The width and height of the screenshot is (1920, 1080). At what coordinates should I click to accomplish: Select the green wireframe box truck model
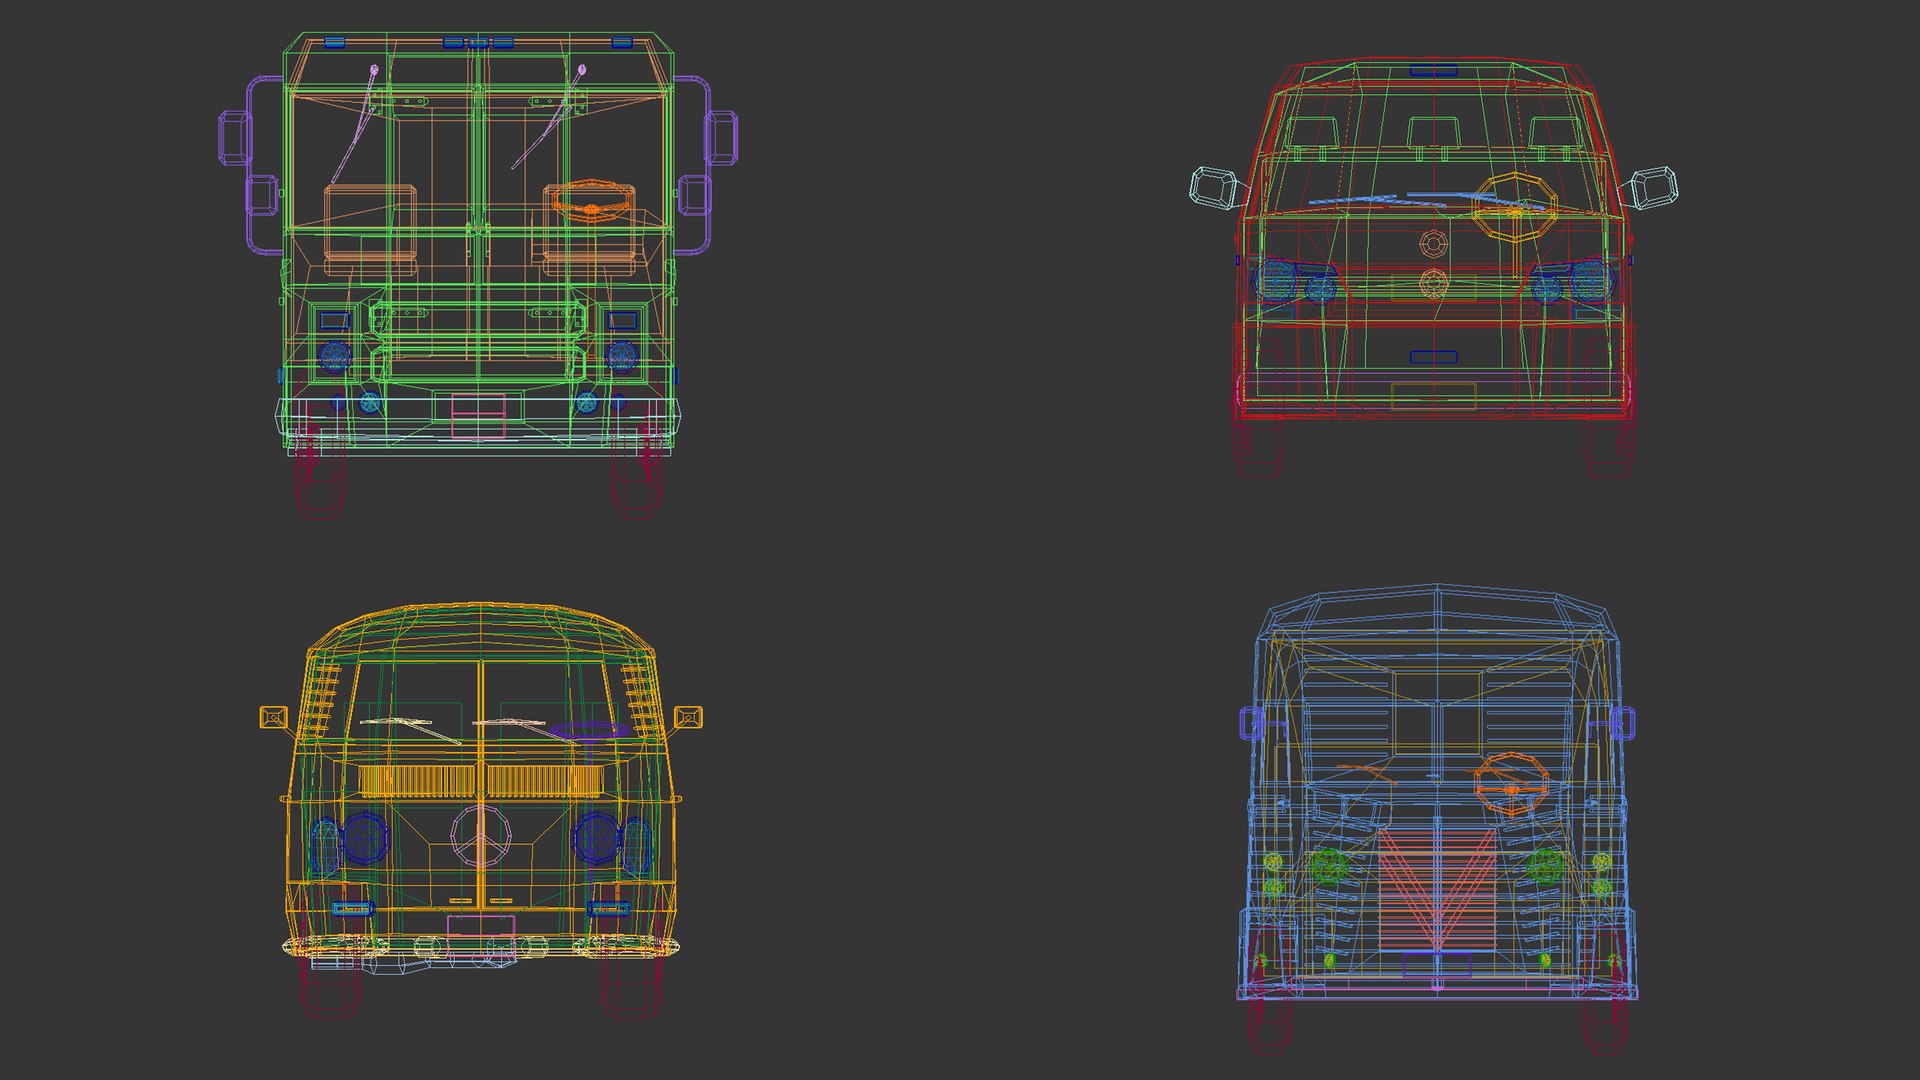(x=478, y=275)
